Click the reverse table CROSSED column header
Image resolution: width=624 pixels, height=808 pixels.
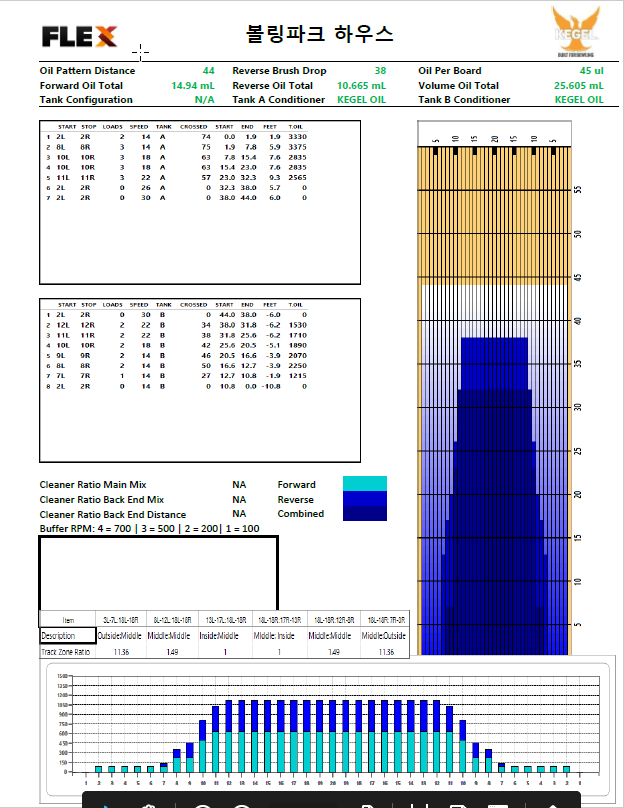coord(193,305)
